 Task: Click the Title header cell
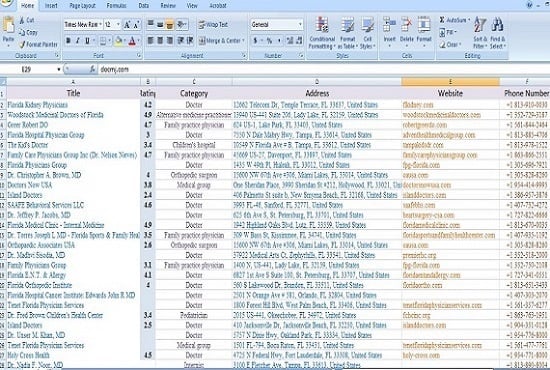[x=73, y=93]
